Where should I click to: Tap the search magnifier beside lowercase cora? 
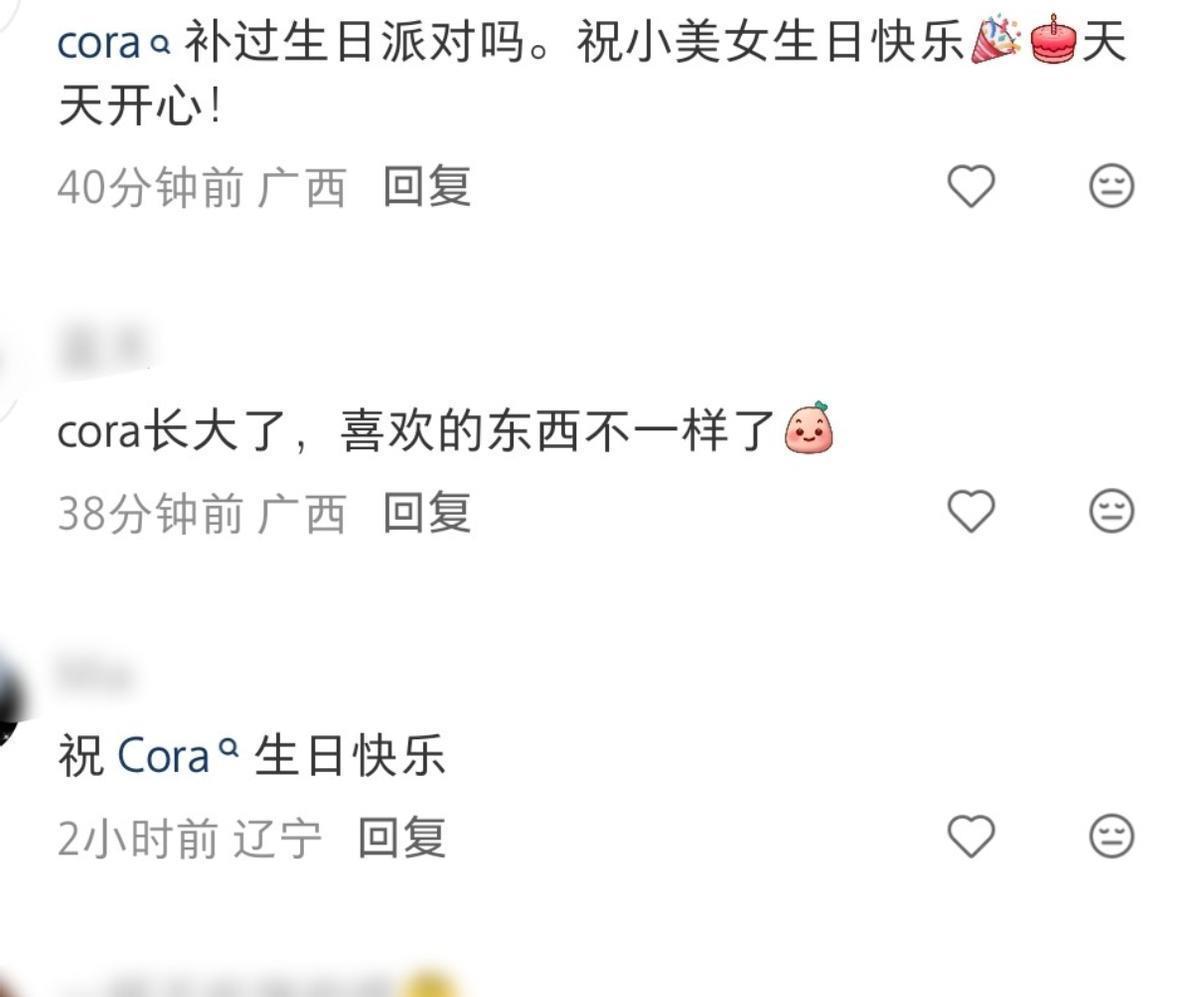point(160,47)
